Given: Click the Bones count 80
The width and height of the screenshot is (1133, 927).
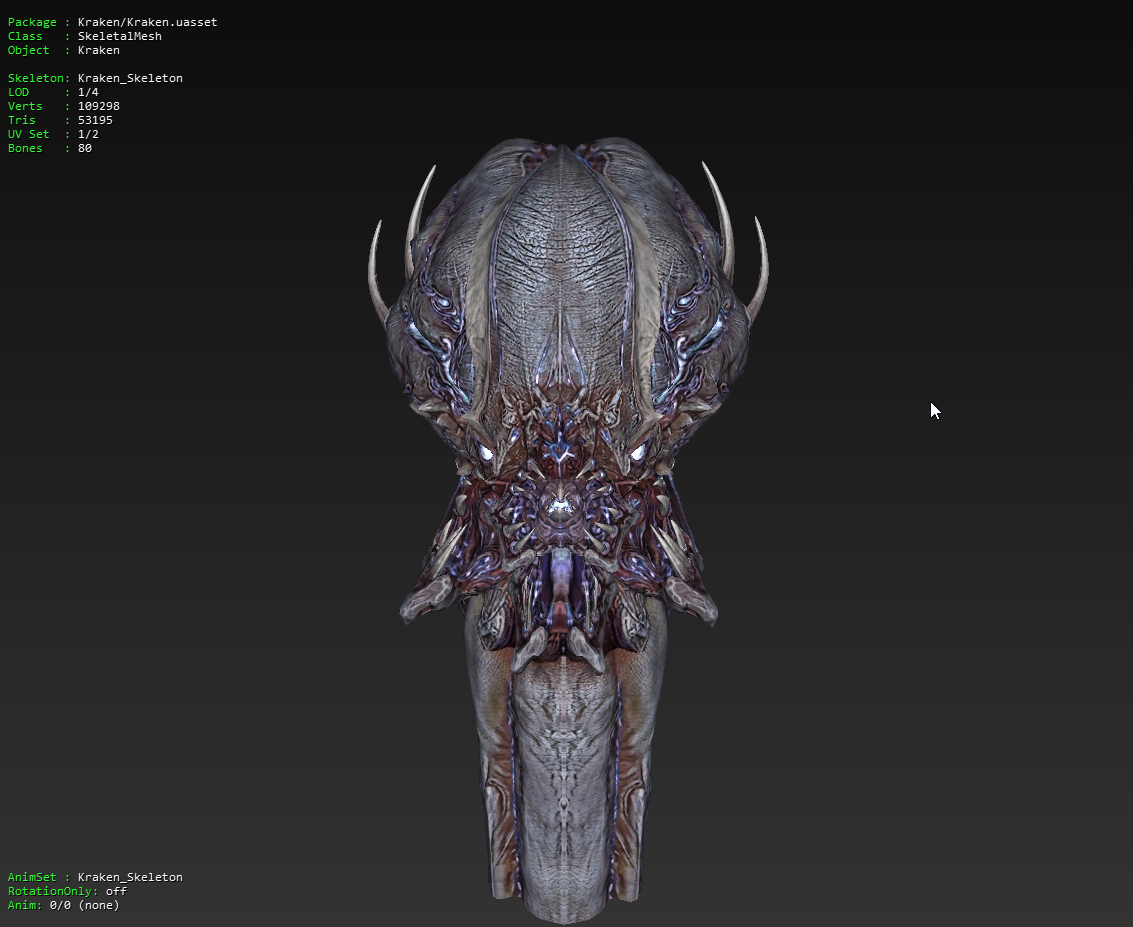Looking at the screenshot, I should tap(84, 148).
